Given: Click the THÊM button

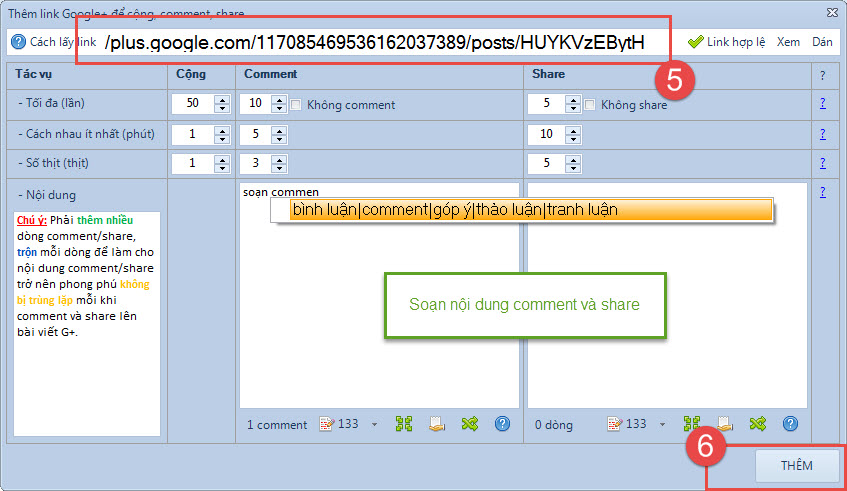Looking at the screenshot, I should (x=796, y=466).
